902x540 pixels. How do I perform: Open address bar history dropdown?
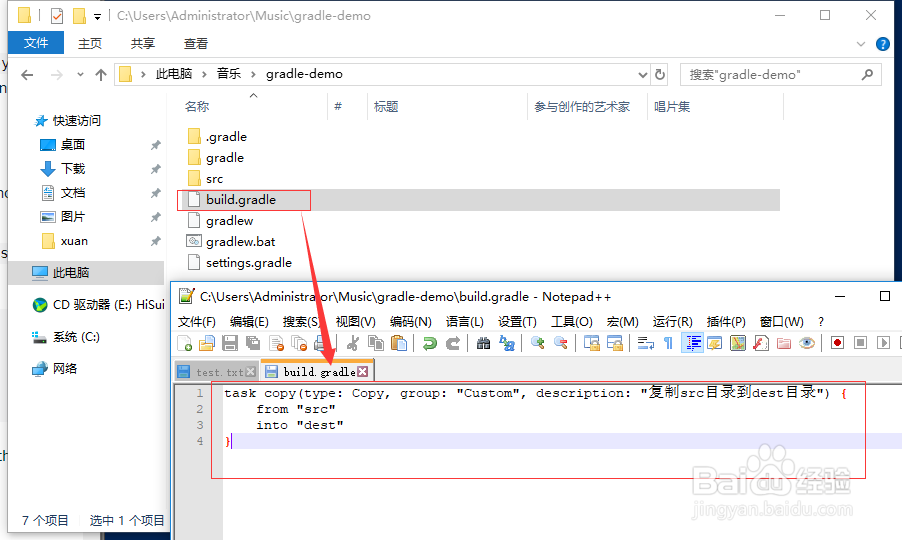pos(643,74)
